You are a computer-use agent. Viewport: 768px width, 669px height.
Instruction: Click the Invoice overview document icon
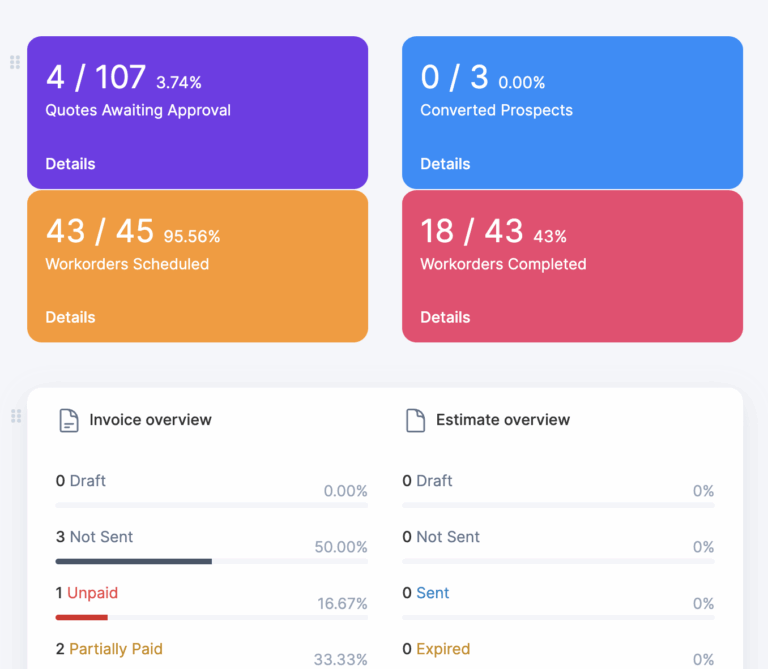[x=68, y=420]
